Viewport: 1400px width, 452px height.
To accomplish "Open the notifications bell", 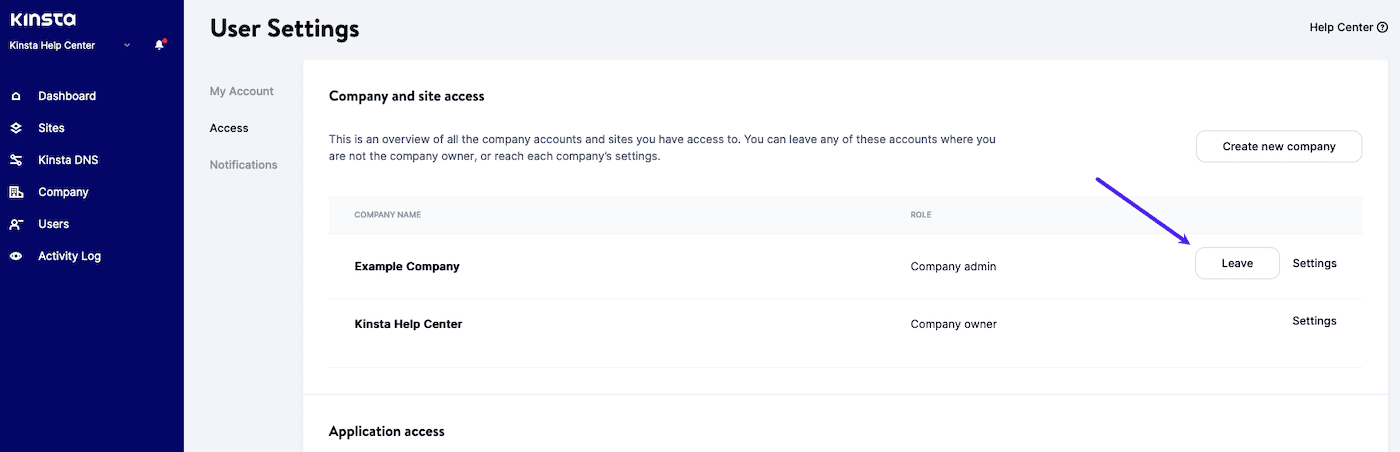I will pos(159,45).
